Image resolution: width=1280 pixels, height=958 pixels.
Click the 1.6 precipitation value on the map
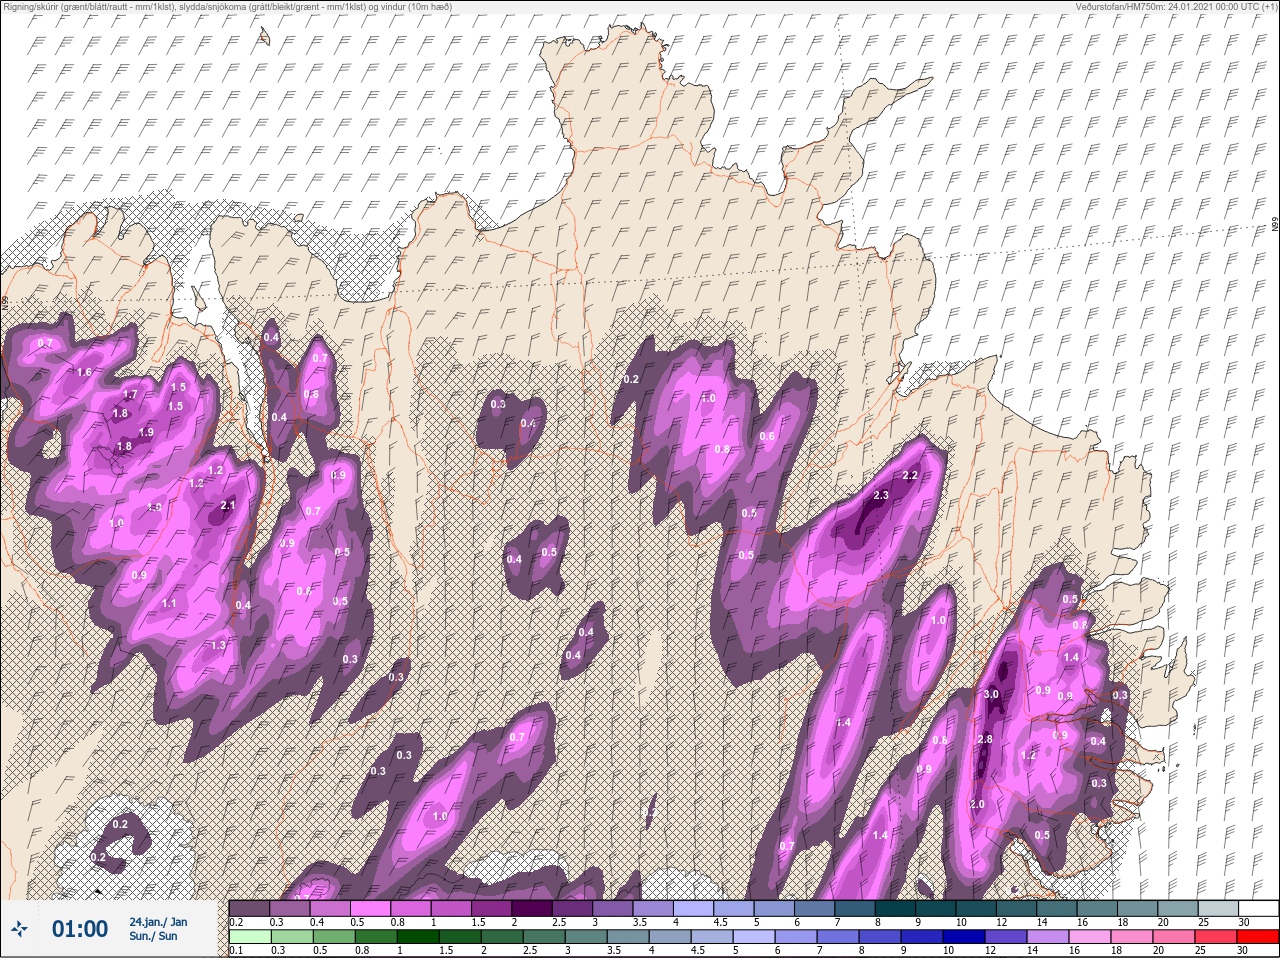point(84,372)
